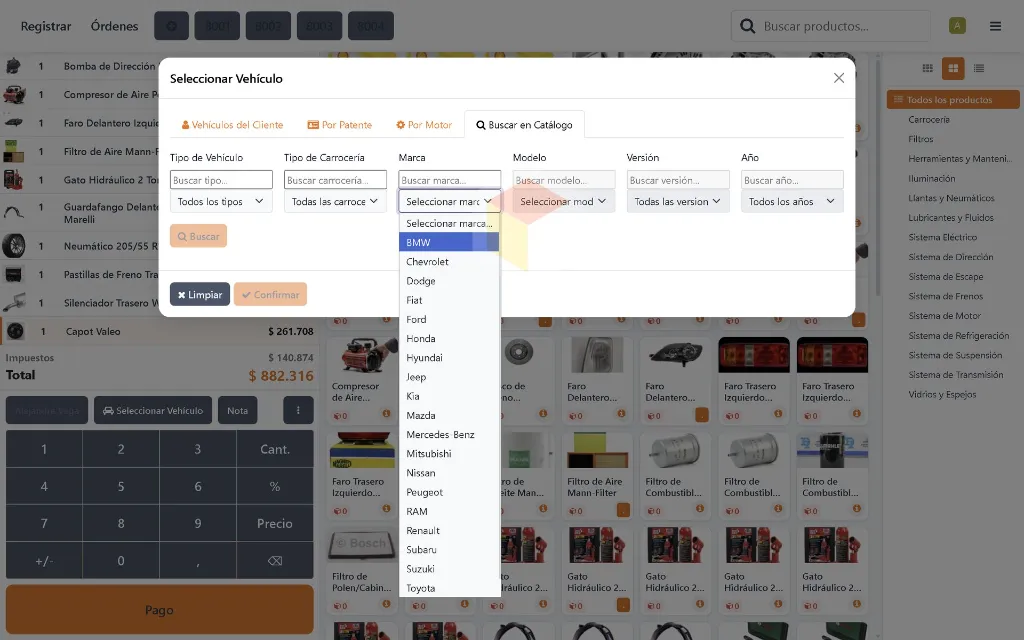
Task: Select Lubricantes y Fluidos category
Action: (950, 217)
